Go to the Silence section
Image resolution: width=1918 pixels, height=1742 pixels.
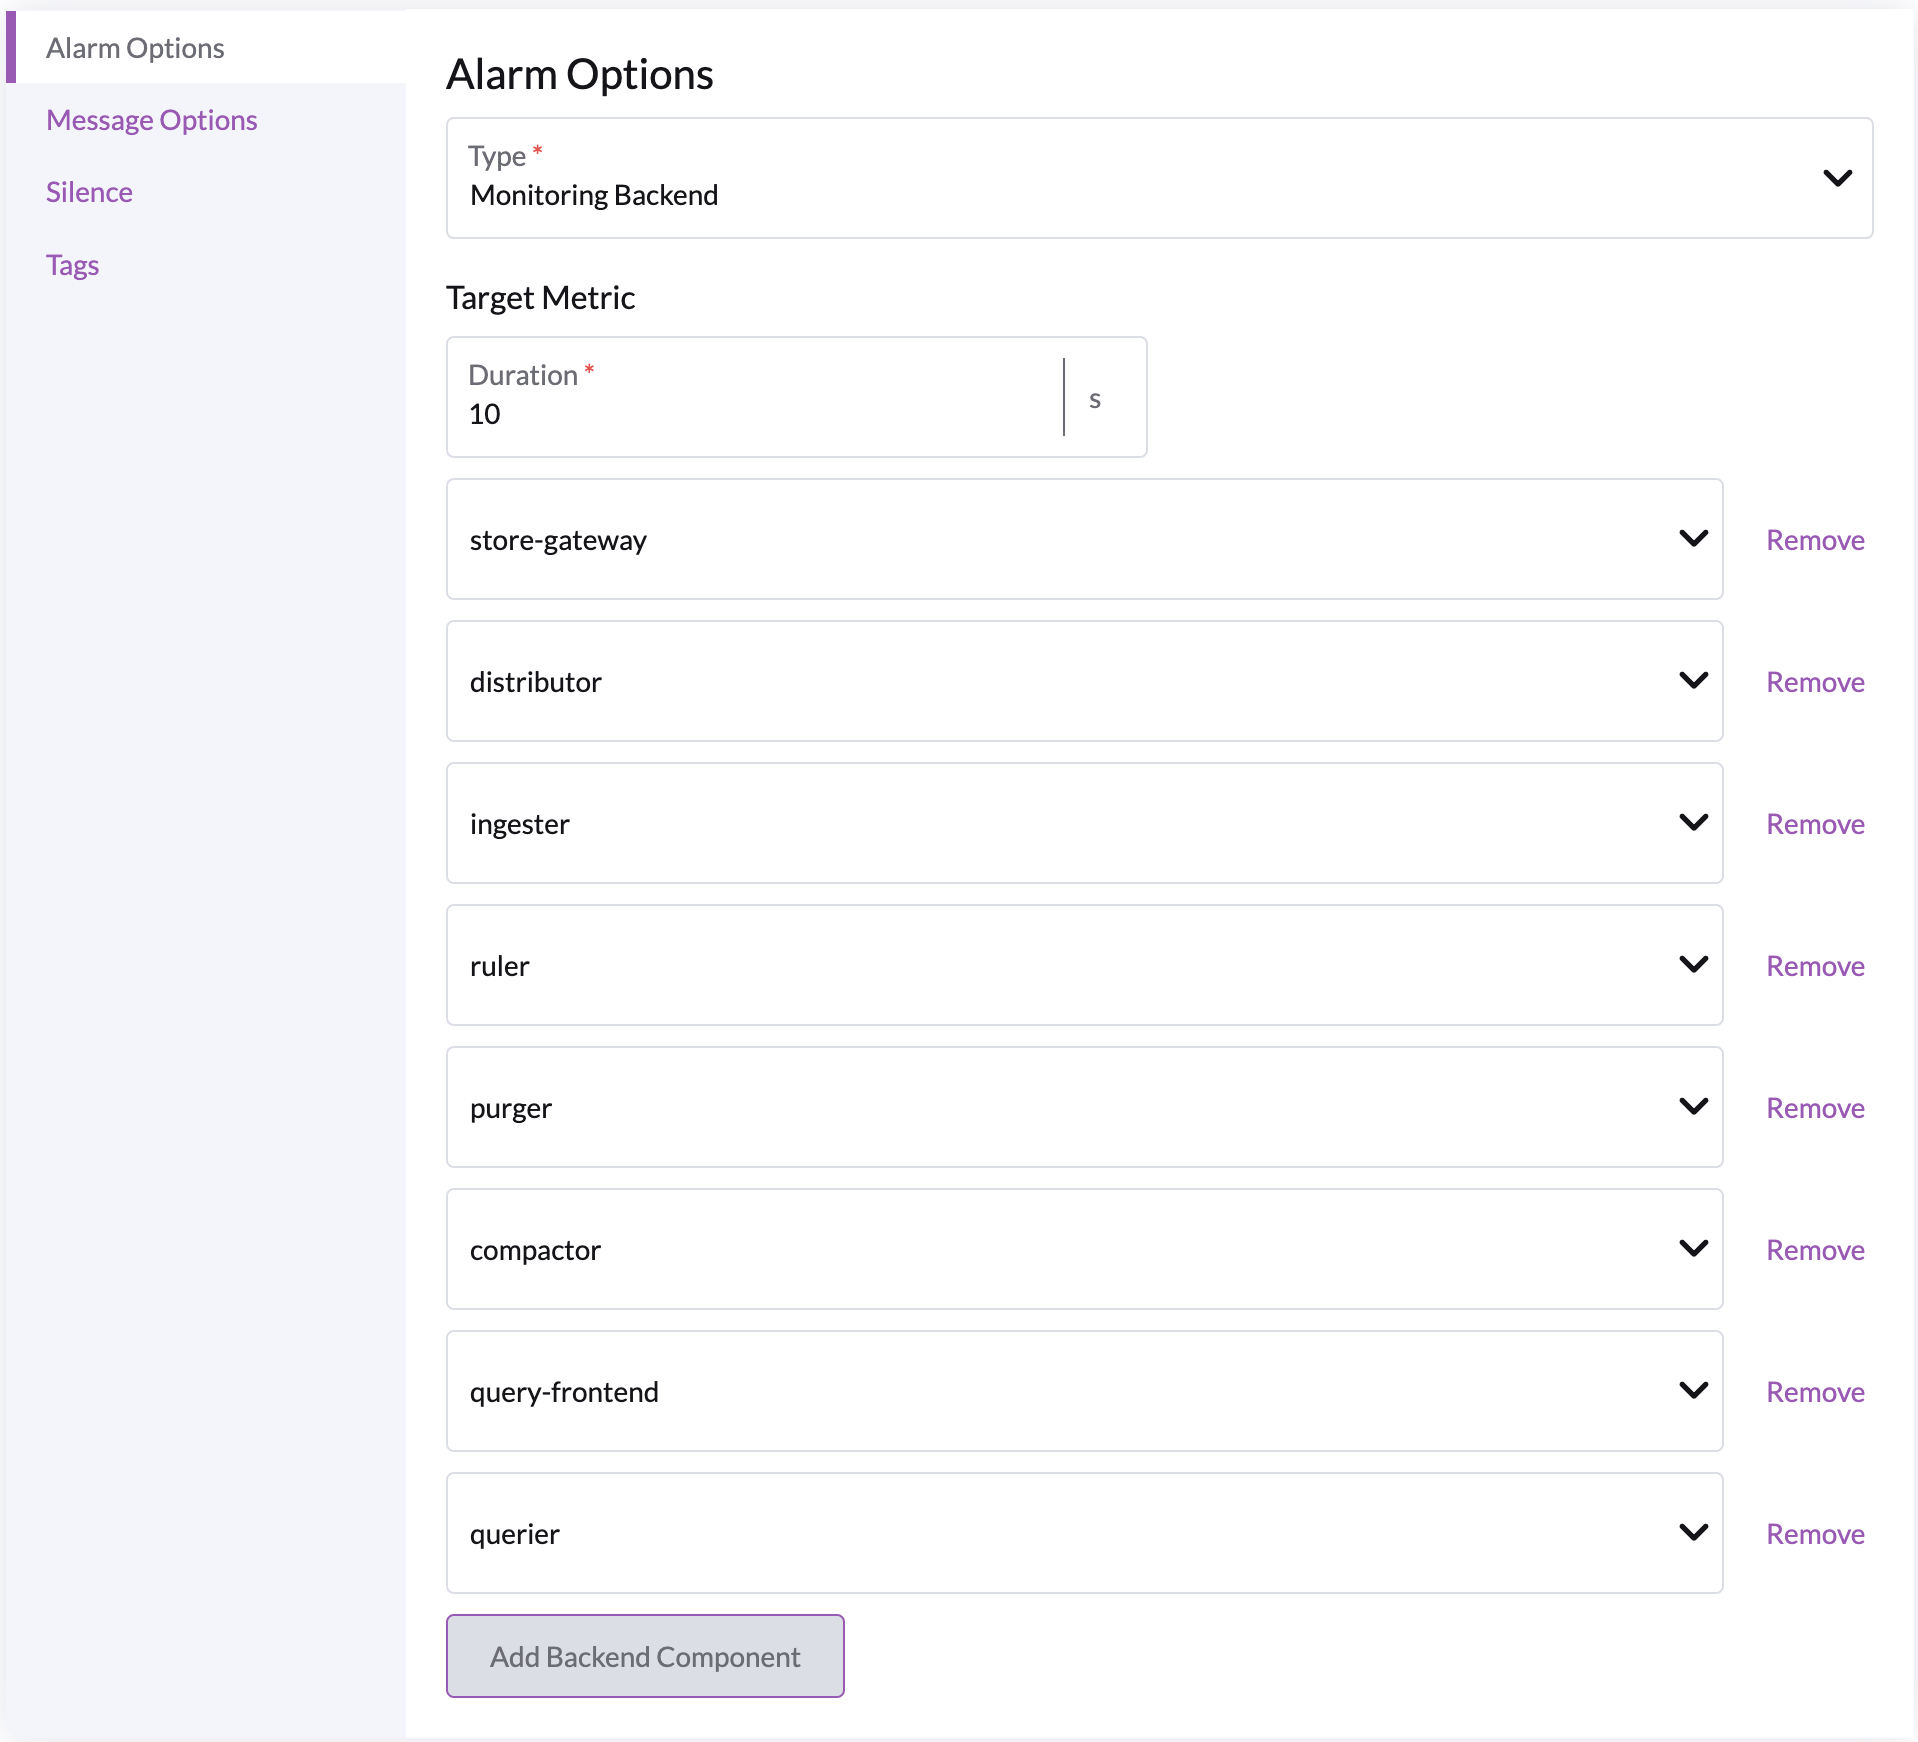click(x=89, y=192)
